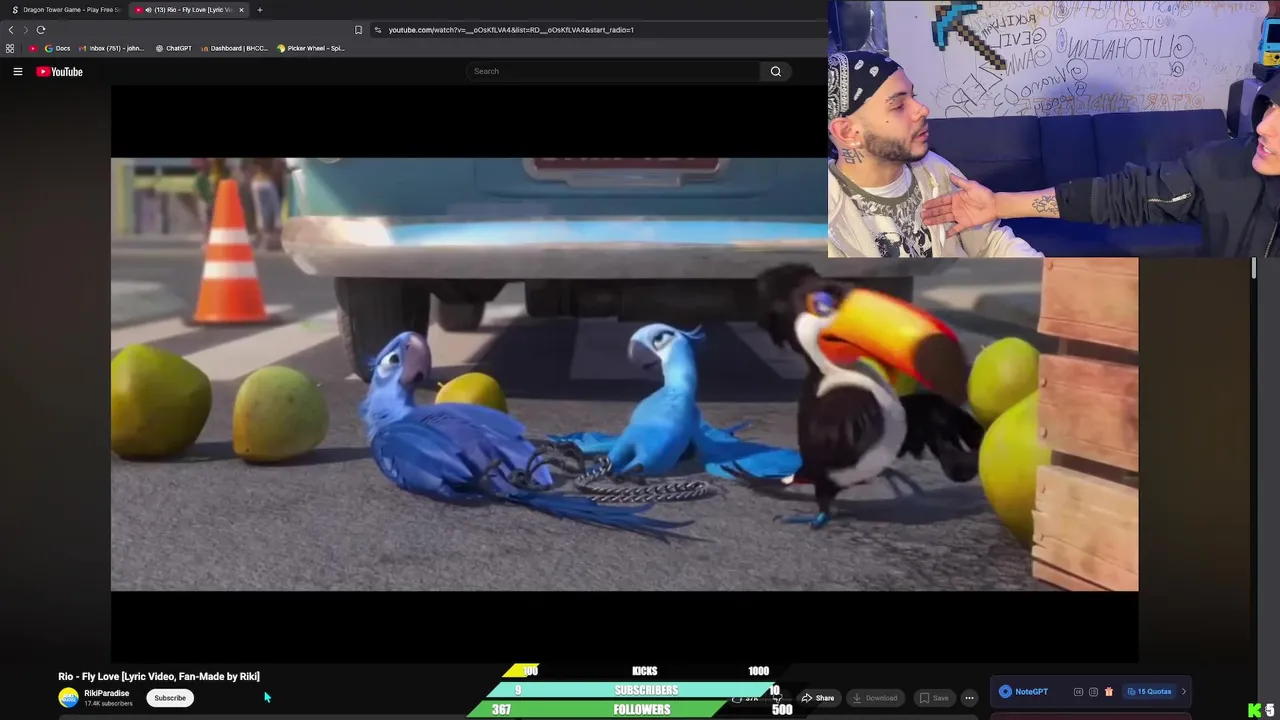The image size is (1280, 720).
Task: Open the three-dot more actions menu
Action: 969,698
